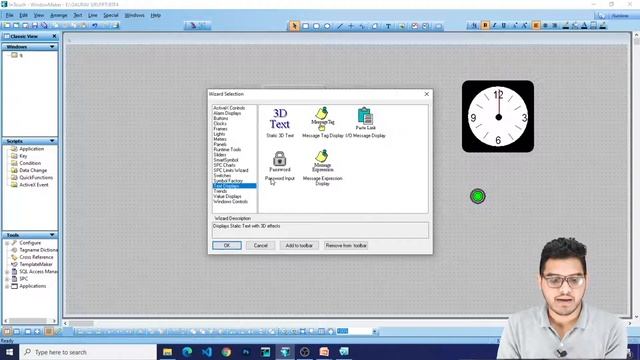Image resolution: width=640 pixels, height=360 pixels.
Task: Select ActiveX Controls in the wizard list
Action: point(229,108)
